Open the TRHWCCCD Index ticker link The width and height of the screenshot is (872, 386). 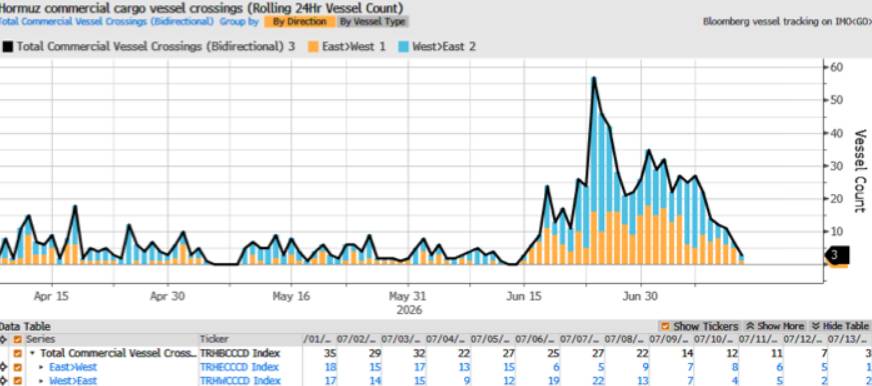(240, 381)
